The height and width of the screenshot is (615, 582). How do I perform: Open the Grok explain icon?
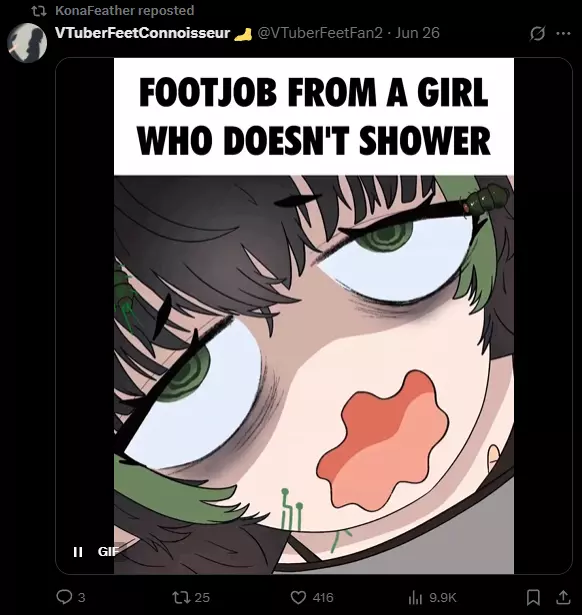[537, 33]
